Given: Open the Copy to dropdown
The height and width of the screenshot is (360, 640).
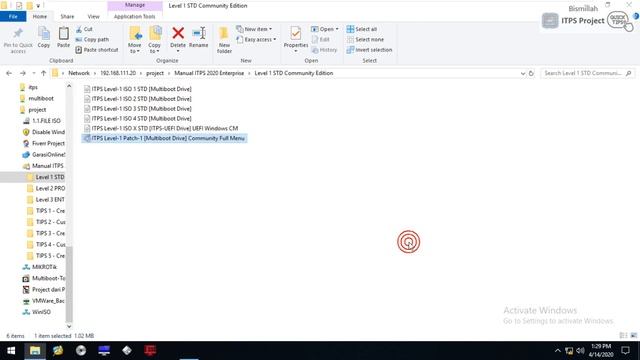Looking at the screenshot, I should tap(155, 40).
